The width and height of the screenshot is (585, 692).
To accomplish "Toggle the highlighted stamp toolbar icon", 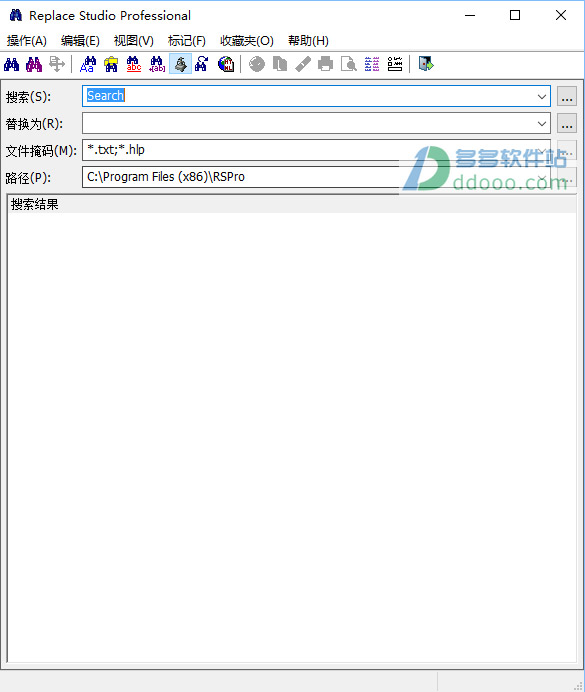I will pyautogui.click(x=180, y=64).
